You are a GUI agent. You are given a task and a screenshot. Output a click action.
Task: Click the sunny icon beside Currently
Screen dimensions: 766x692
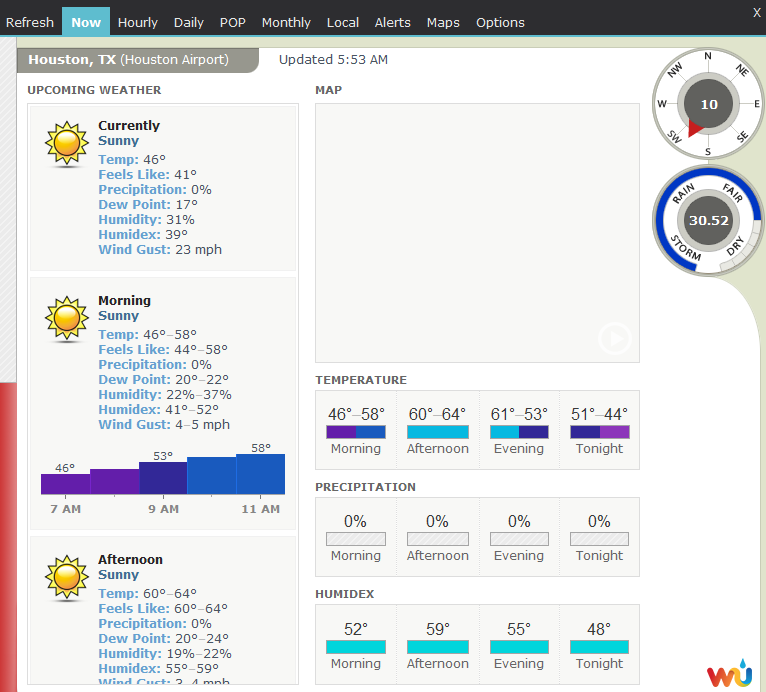click(x=67, y=143)
